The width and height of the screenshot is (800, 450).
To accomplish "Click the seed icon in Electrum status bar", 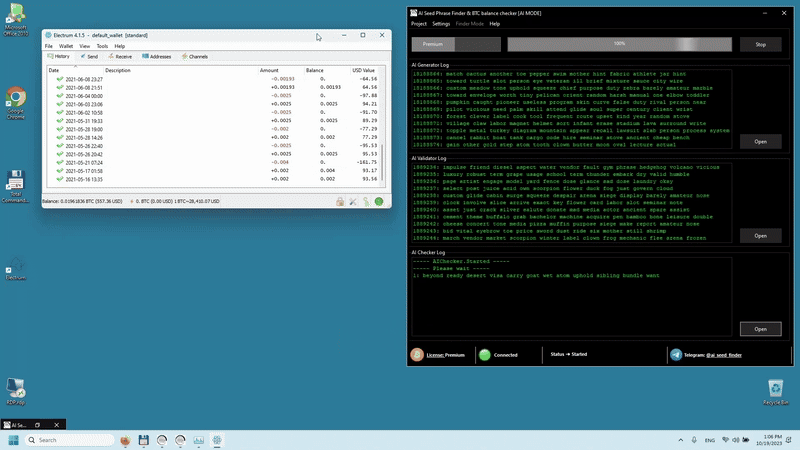I will pyautogui.click(x=366, y=201).
